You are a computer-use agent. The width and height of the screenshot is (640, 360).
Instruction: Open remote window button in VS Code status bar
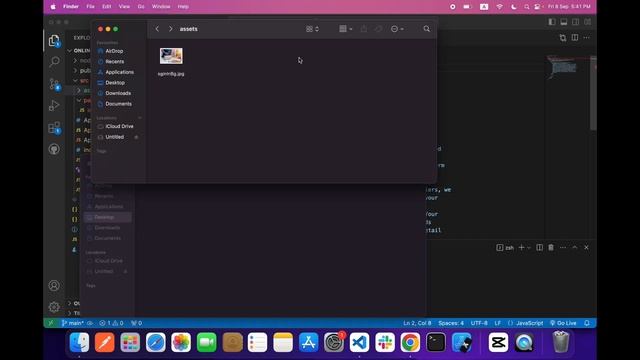point(51,323)
